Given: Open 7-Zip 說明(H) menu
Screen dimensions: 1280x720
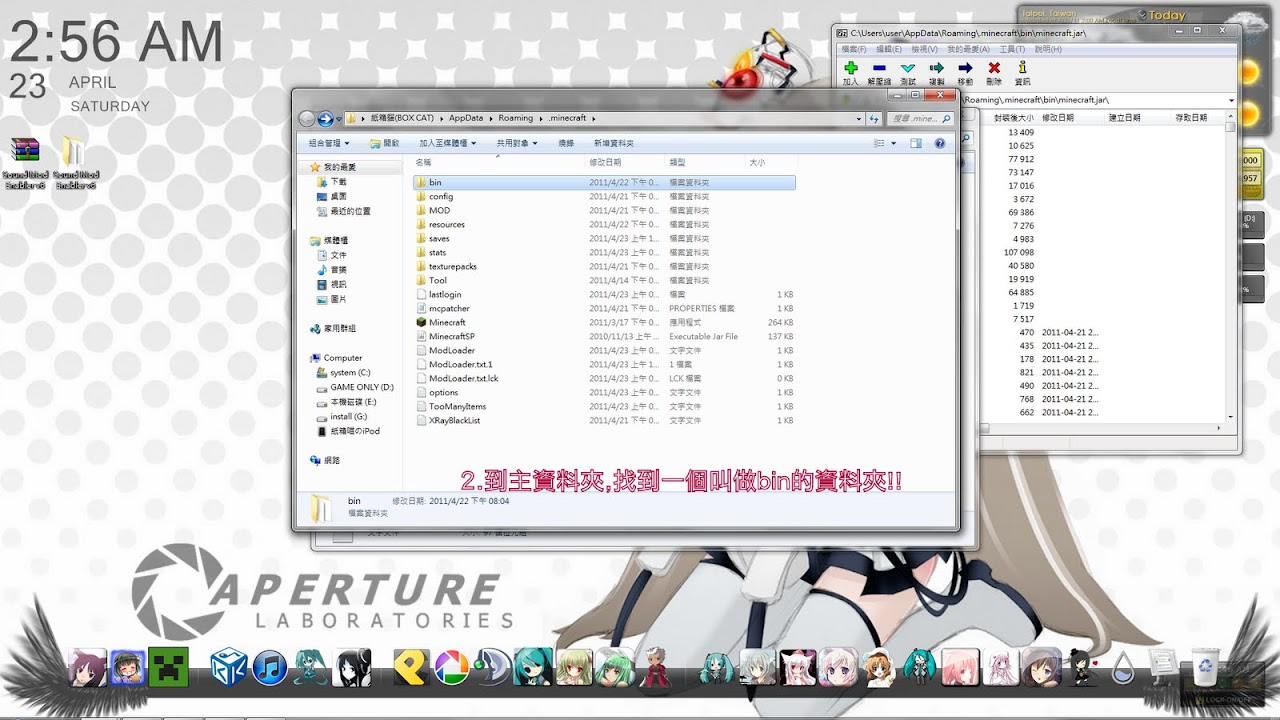Looking at the screenshot, I should [x=1048, y=49].
